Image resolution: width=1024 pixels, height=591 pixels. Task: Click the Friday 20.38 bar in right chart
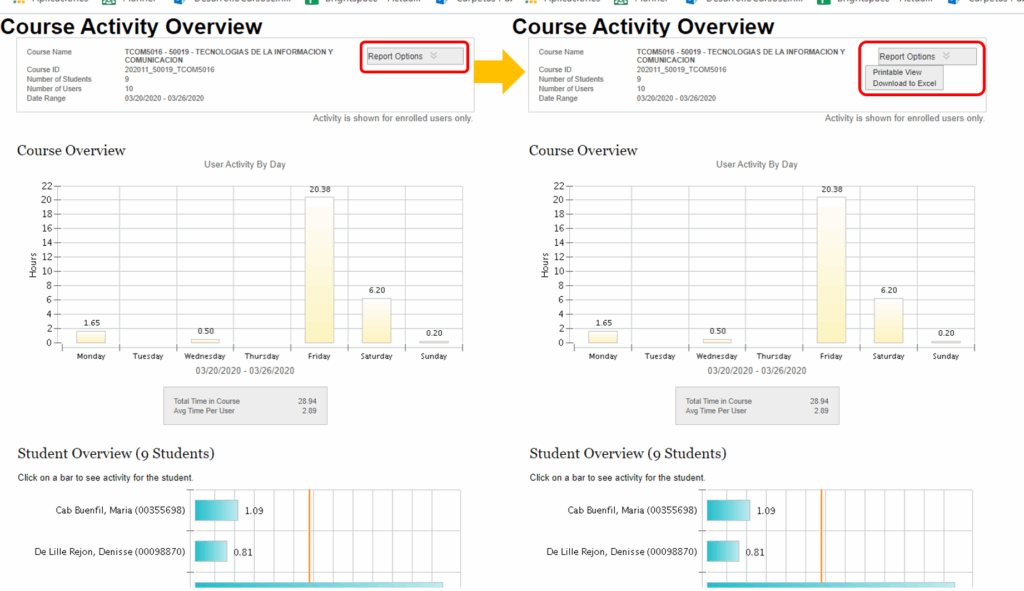coord(831,270)
